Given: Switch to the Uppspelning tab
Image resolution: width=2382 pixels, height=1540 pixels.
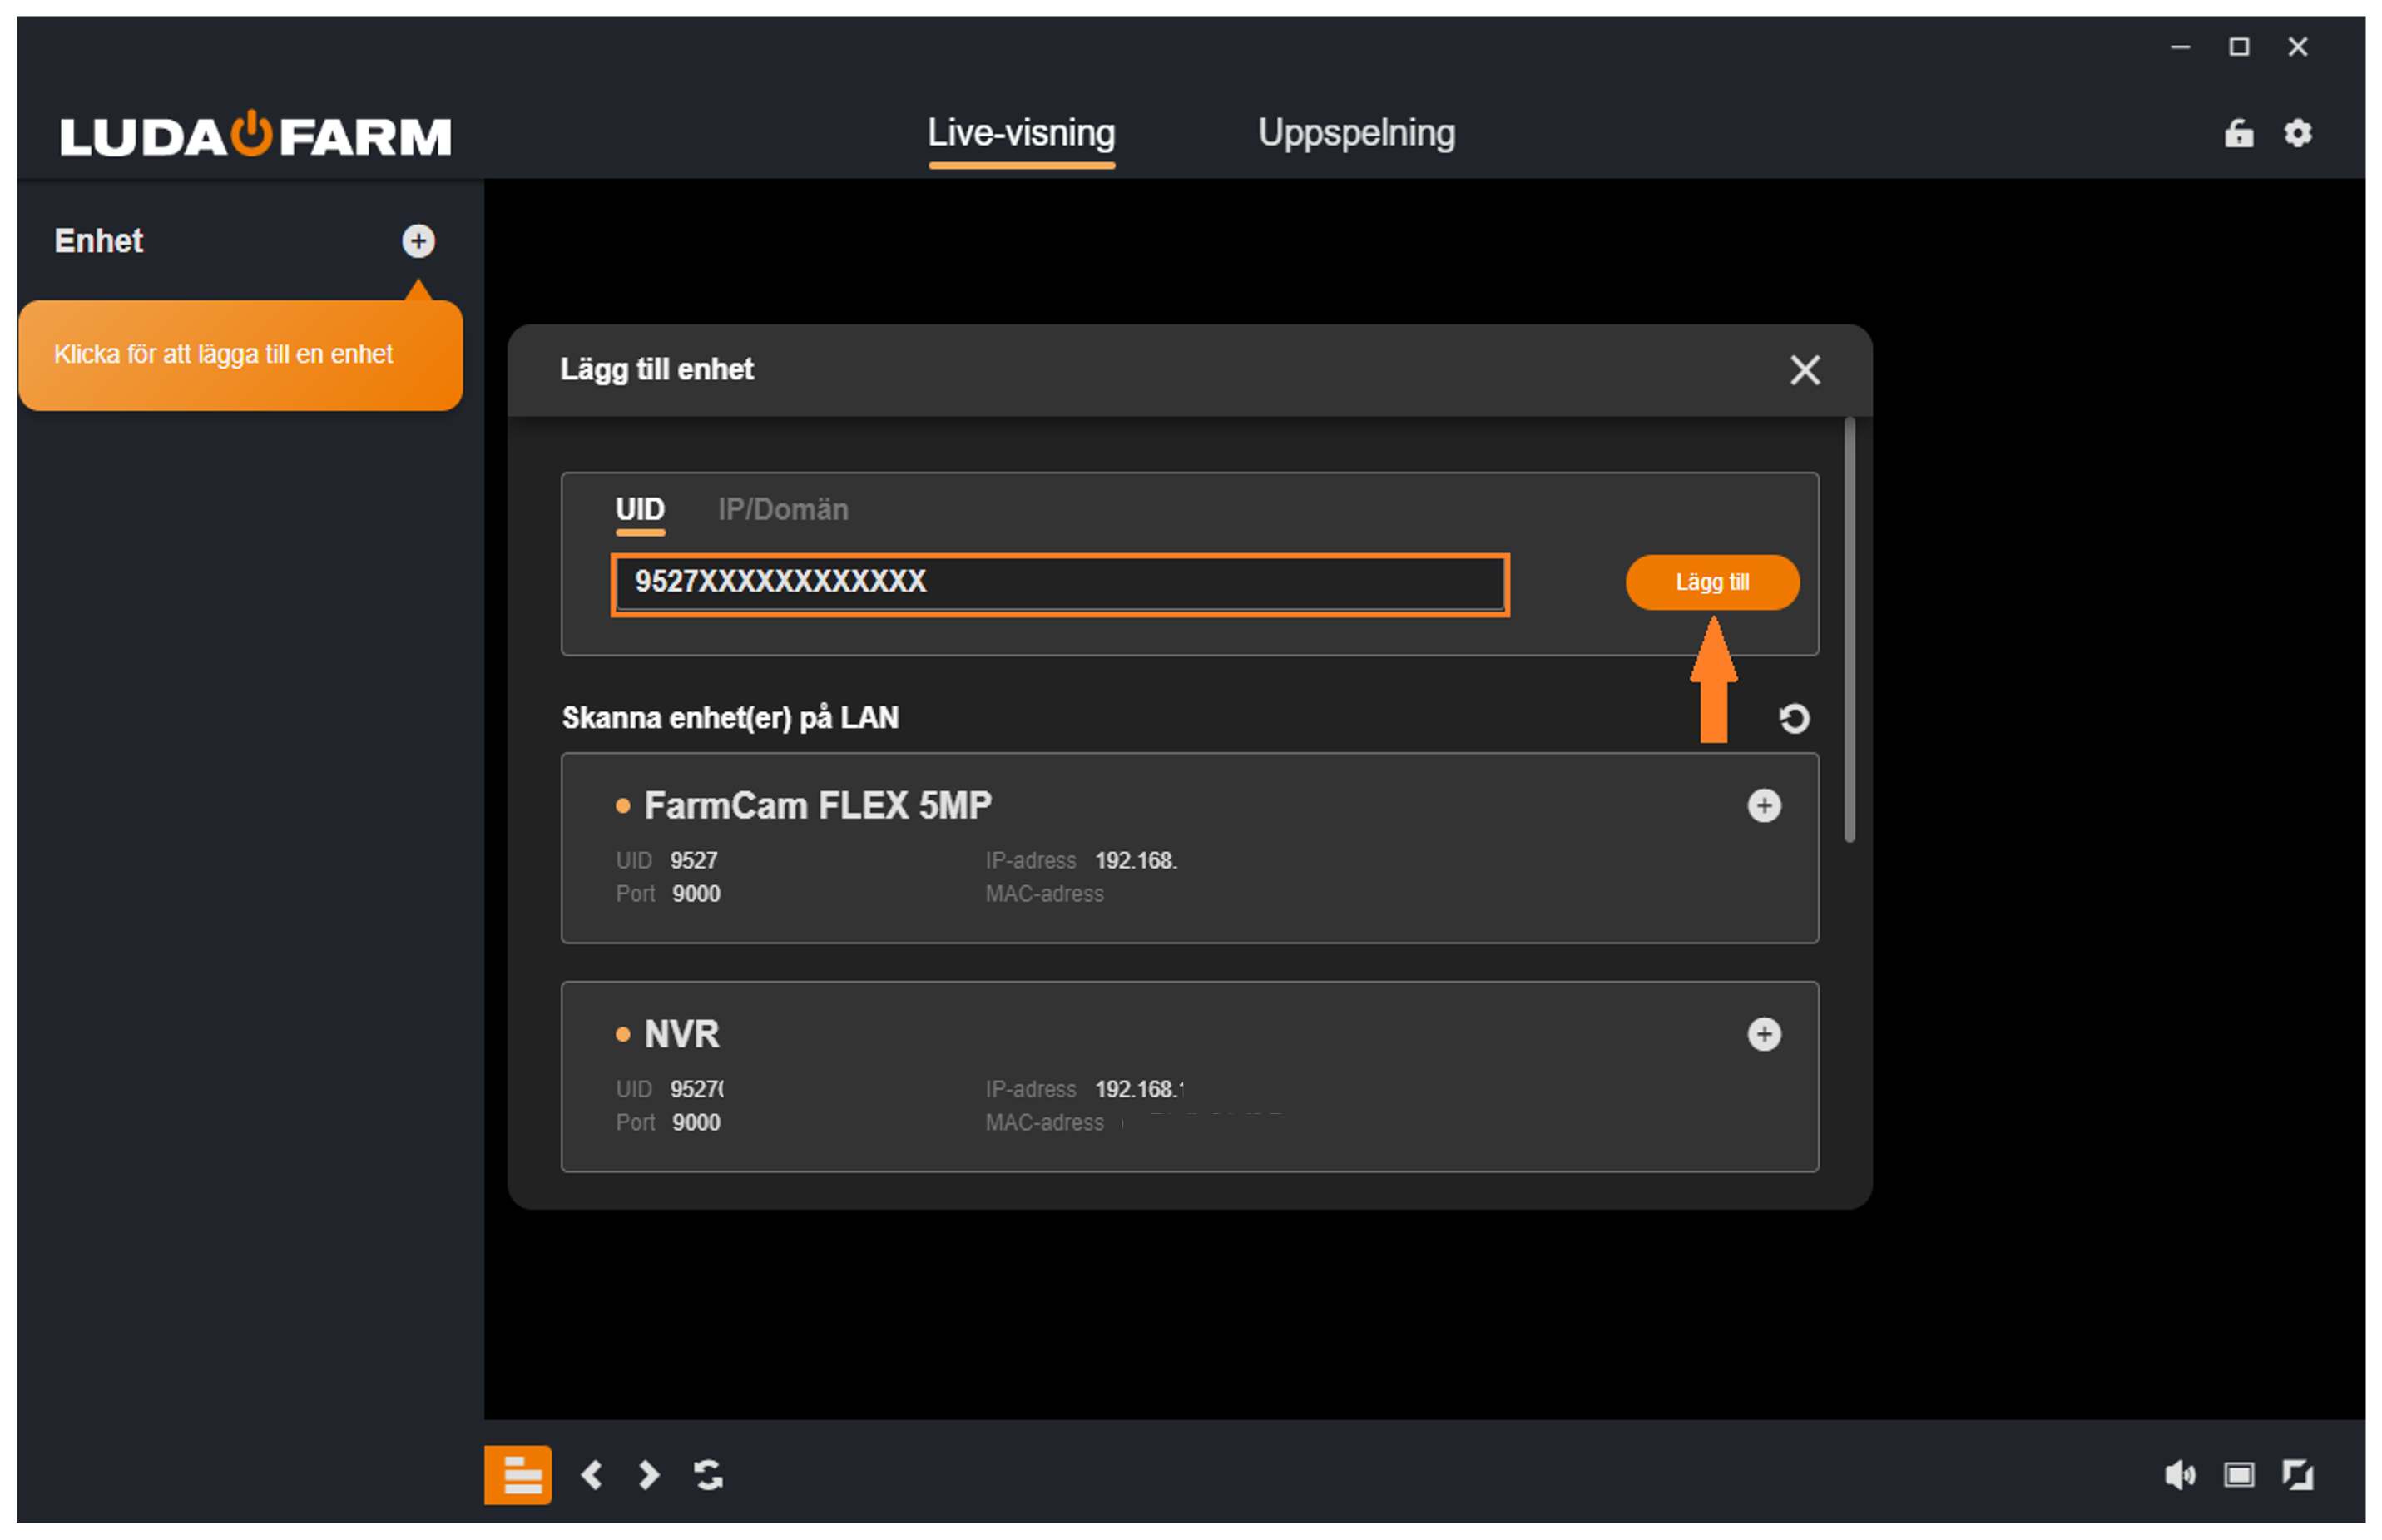Looking at the screenshot, I should click(x=1356, y=133).
